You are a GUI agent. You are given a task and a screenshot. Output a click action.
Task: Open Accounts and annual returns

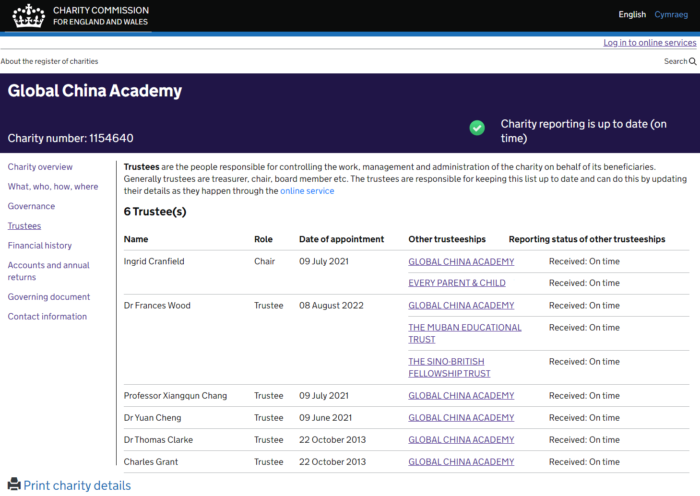click(48, 271)
